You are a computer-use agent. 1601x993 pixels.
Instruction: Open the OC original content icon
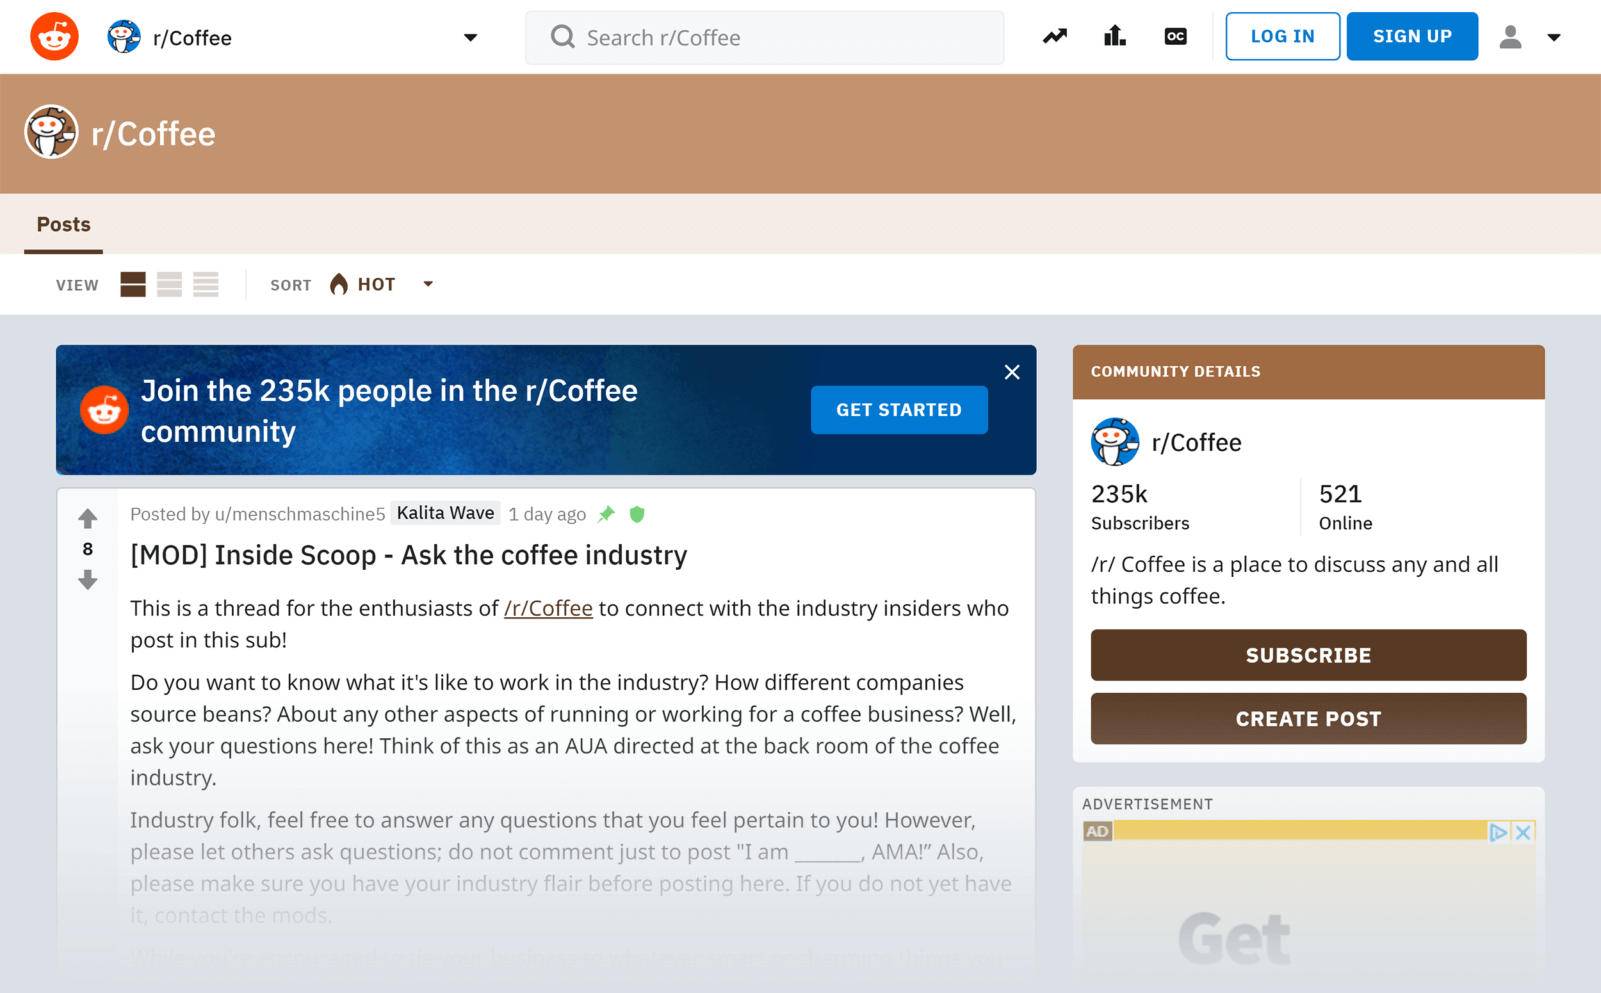point(1175,37)
